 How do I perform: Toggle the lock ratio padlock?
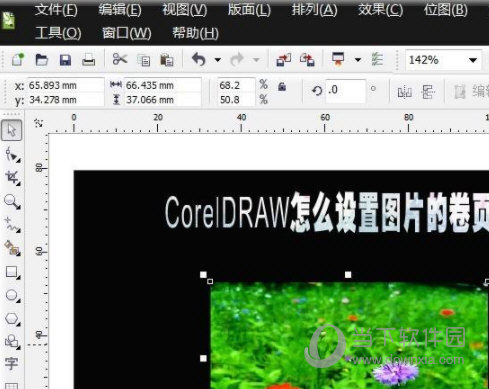[x=282, y=87]
